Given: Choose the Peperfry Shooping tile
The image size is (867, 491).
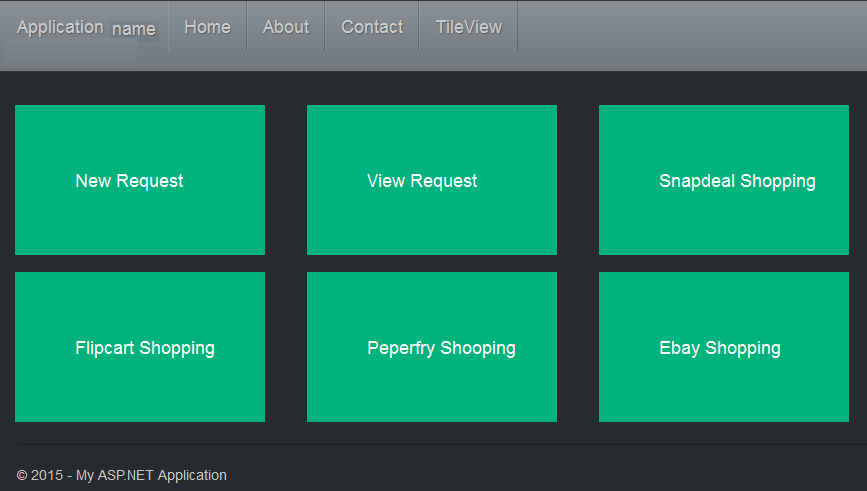Looking at the screenshot, I should click(x=432, y=347).
